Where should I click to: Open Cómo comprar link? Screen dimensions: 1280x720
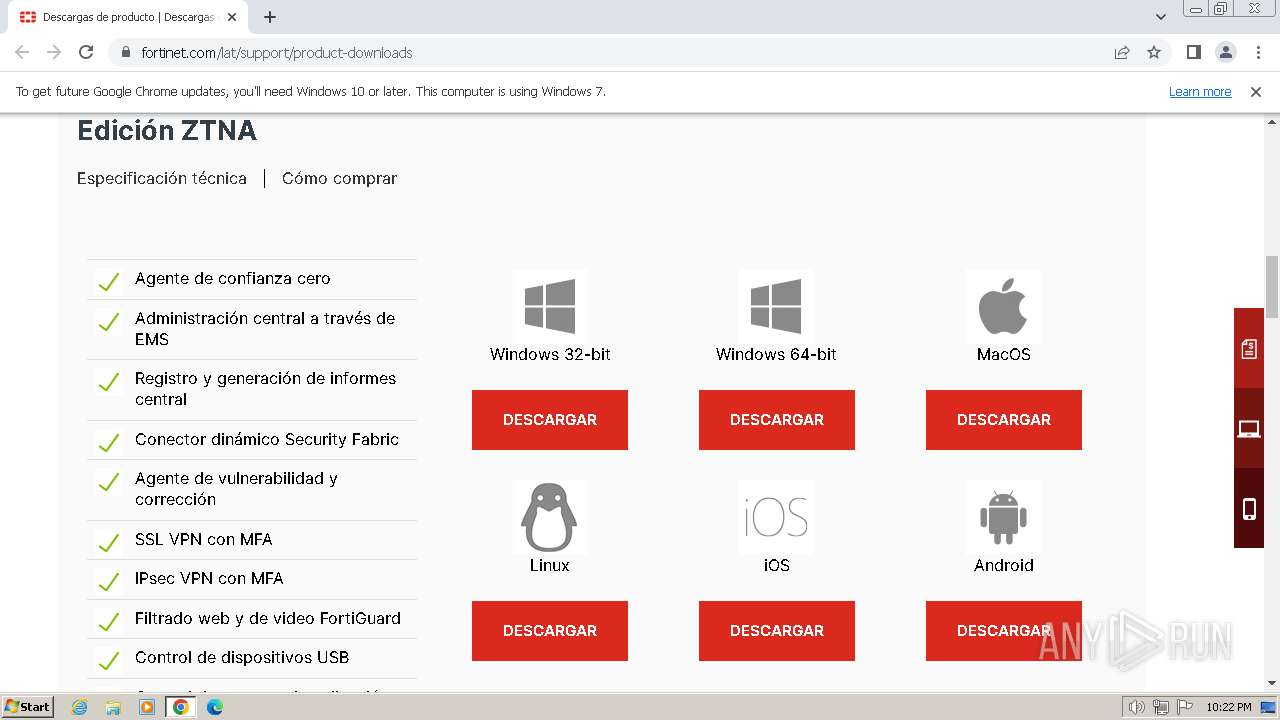point(339,178)
